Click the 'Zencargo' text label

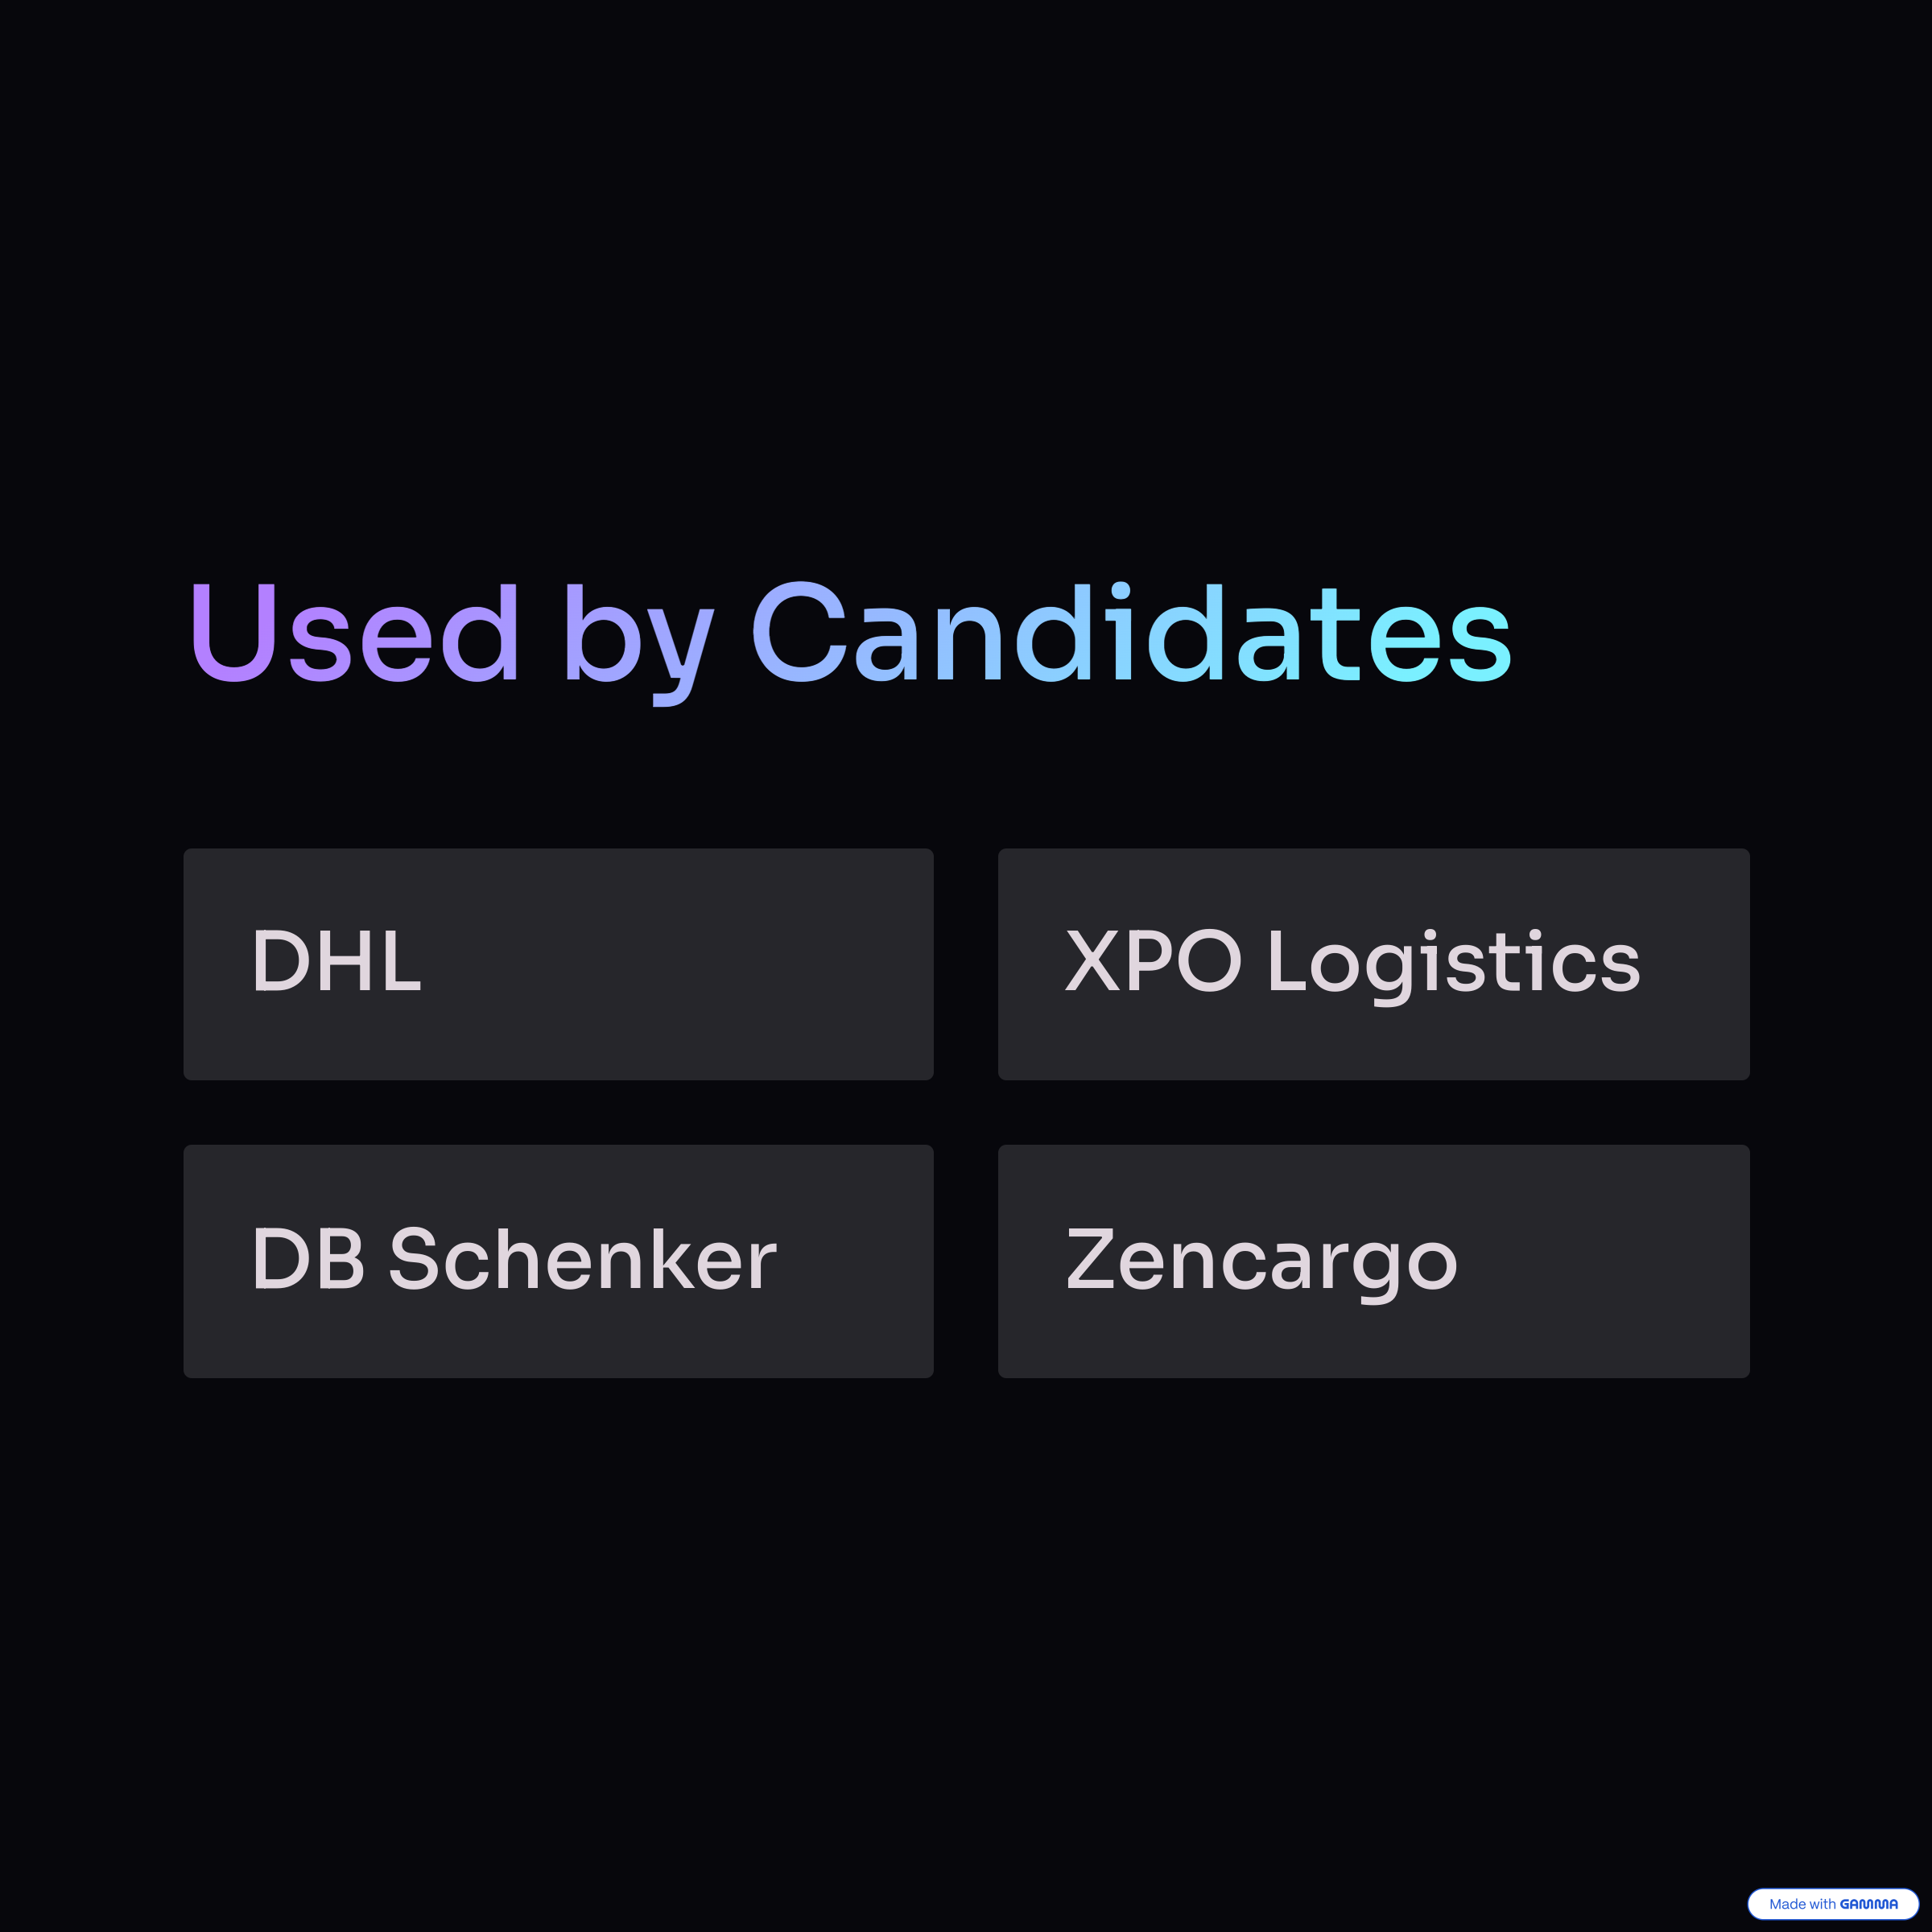pyautogui.click(x=1262, y=1264)
